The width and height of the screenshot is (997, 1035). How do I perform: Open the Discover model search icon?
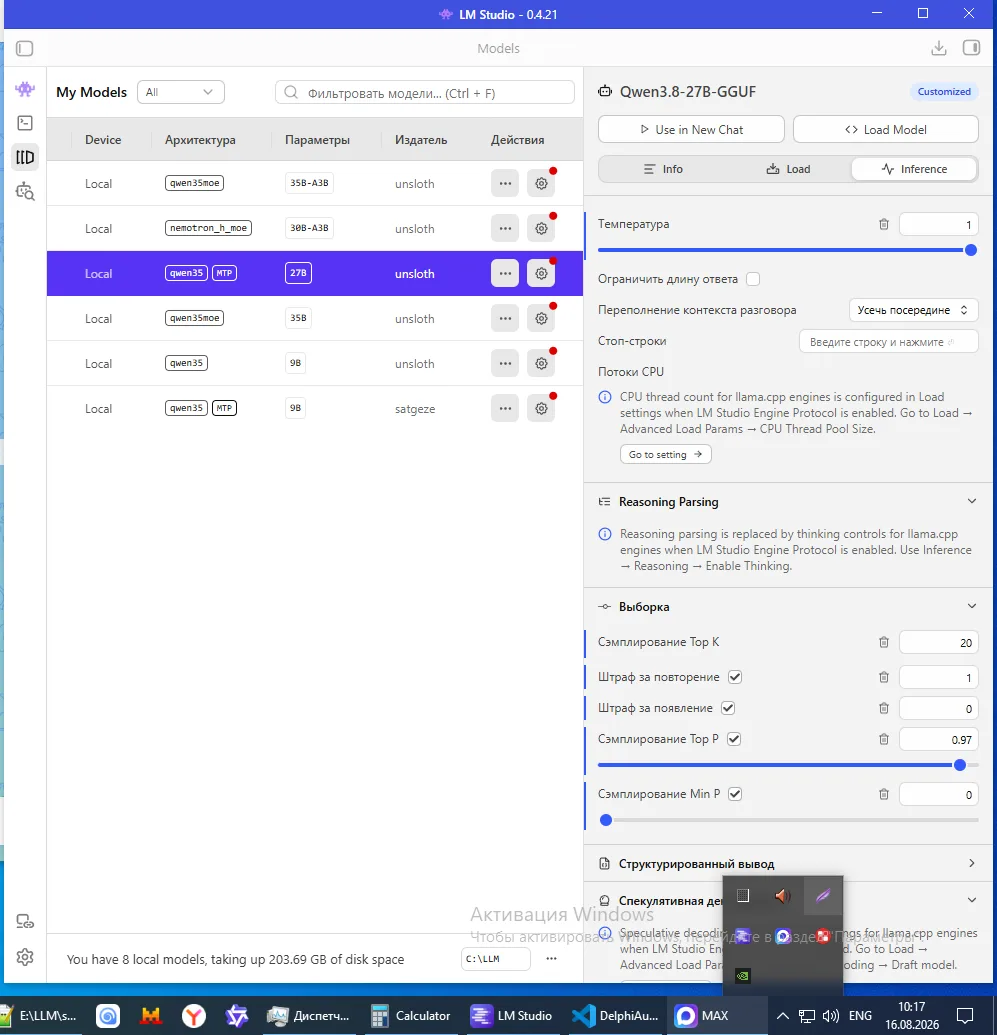tap(25, 191)
